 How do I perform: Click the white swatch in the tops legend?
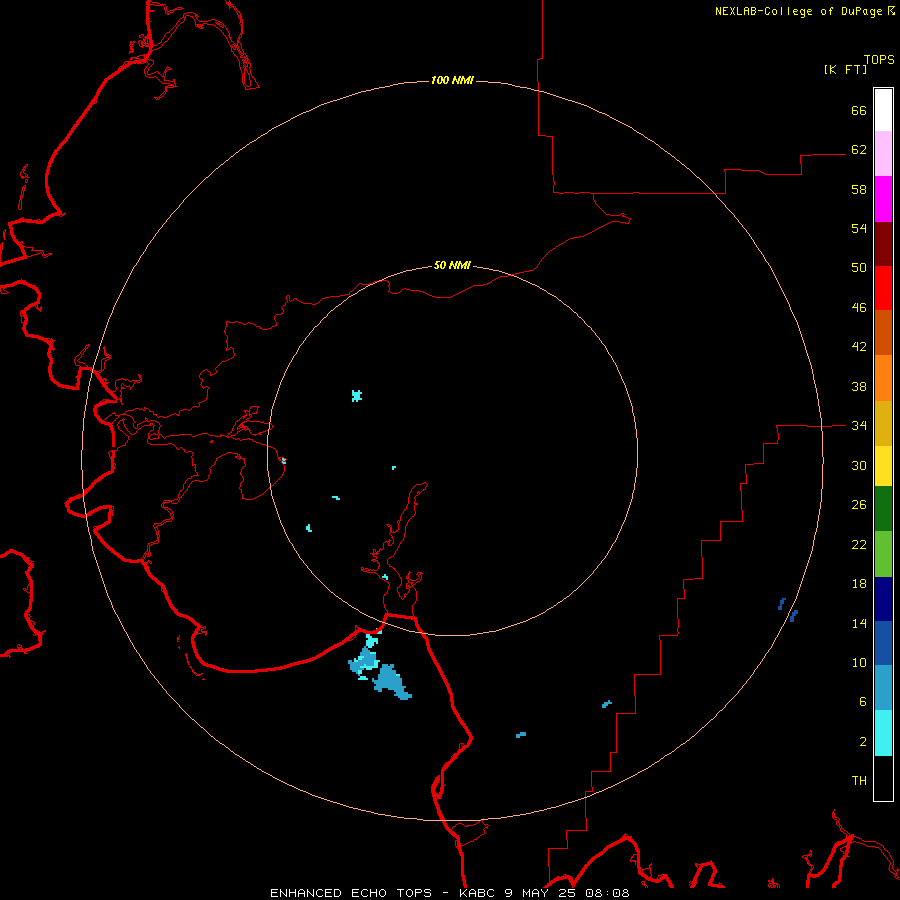point(883,110)
